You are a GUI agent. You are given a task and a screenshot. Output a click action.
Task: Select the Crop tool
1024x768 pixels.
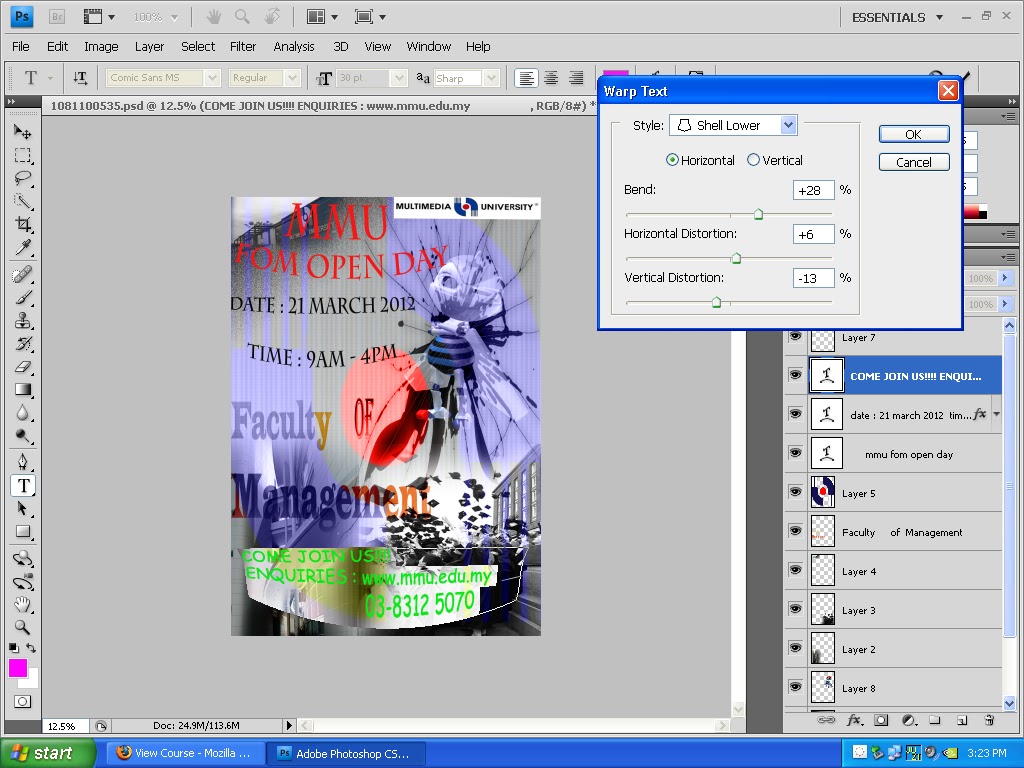tap(23, 224)
